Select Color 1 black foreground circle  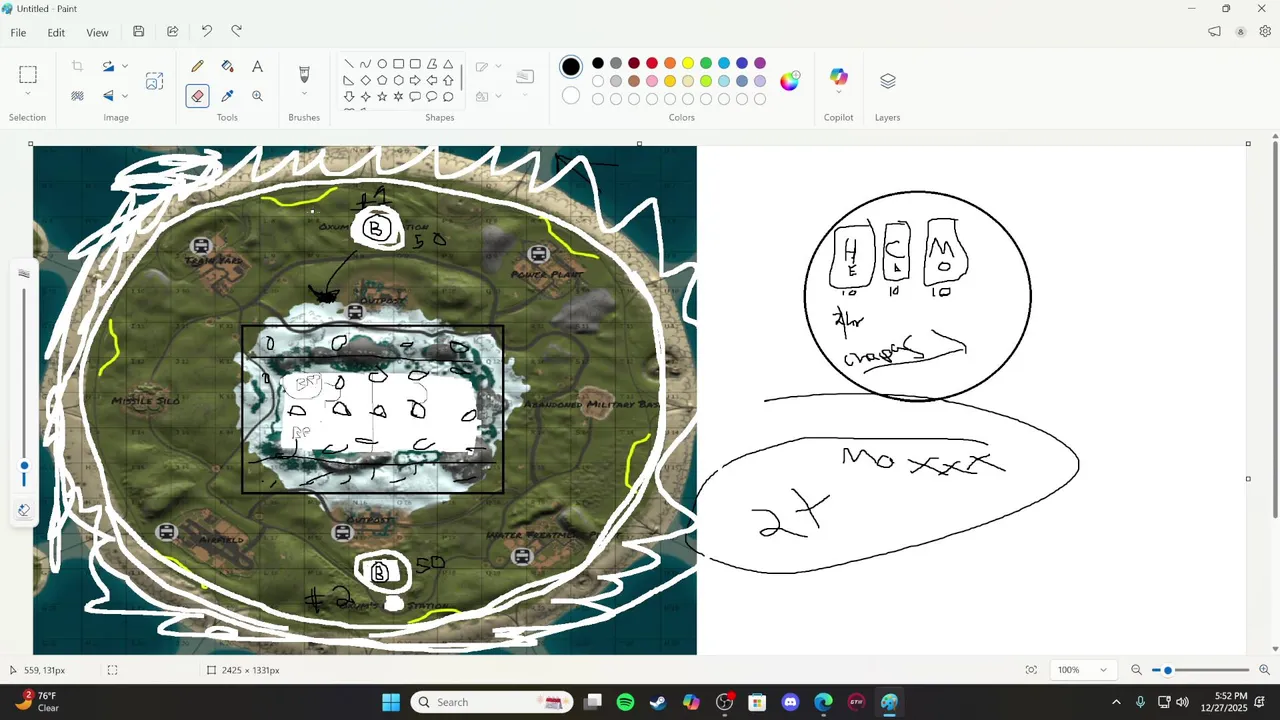tap(571, 67)
